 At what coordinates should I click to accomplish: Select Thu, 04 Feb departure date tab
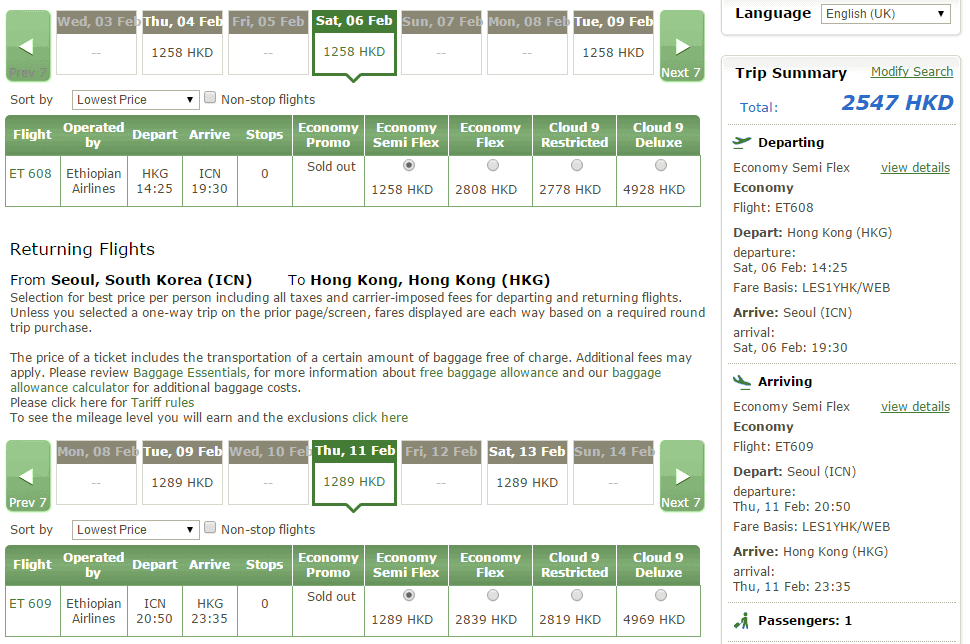point(182,43)
